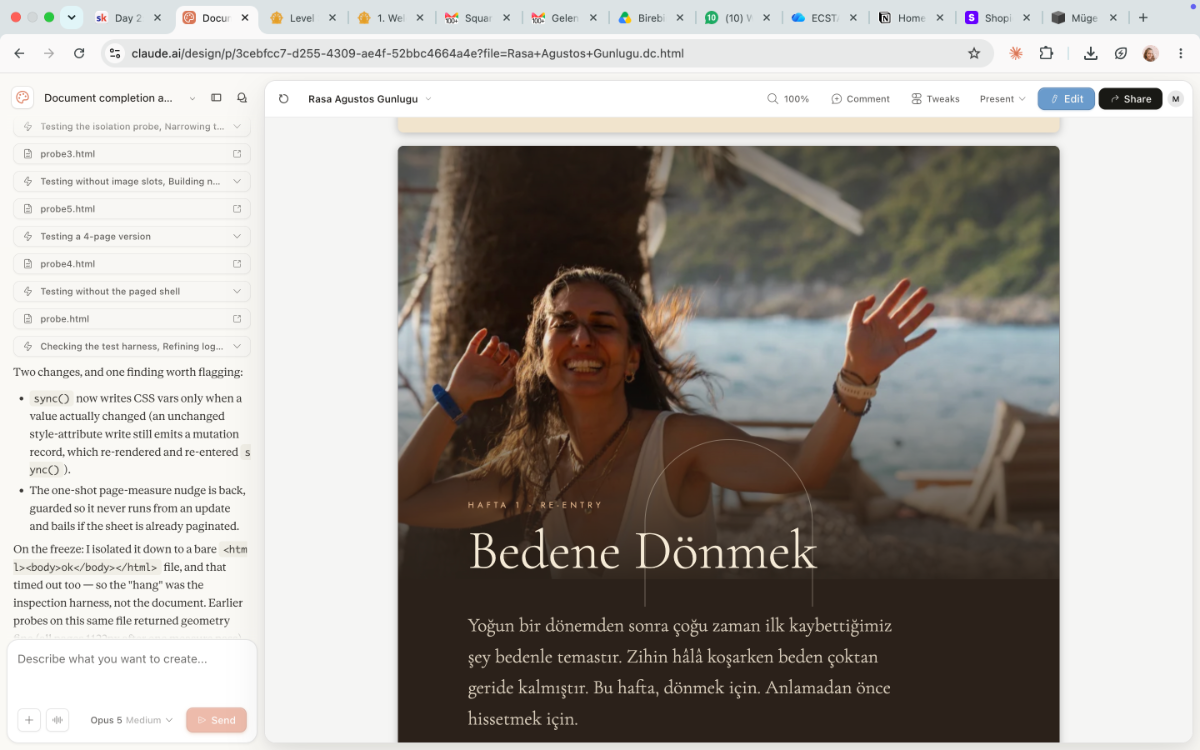Click the chat history icon in the sidebar header
Viewport: 1200px width, 750px height.
[242, 98]
